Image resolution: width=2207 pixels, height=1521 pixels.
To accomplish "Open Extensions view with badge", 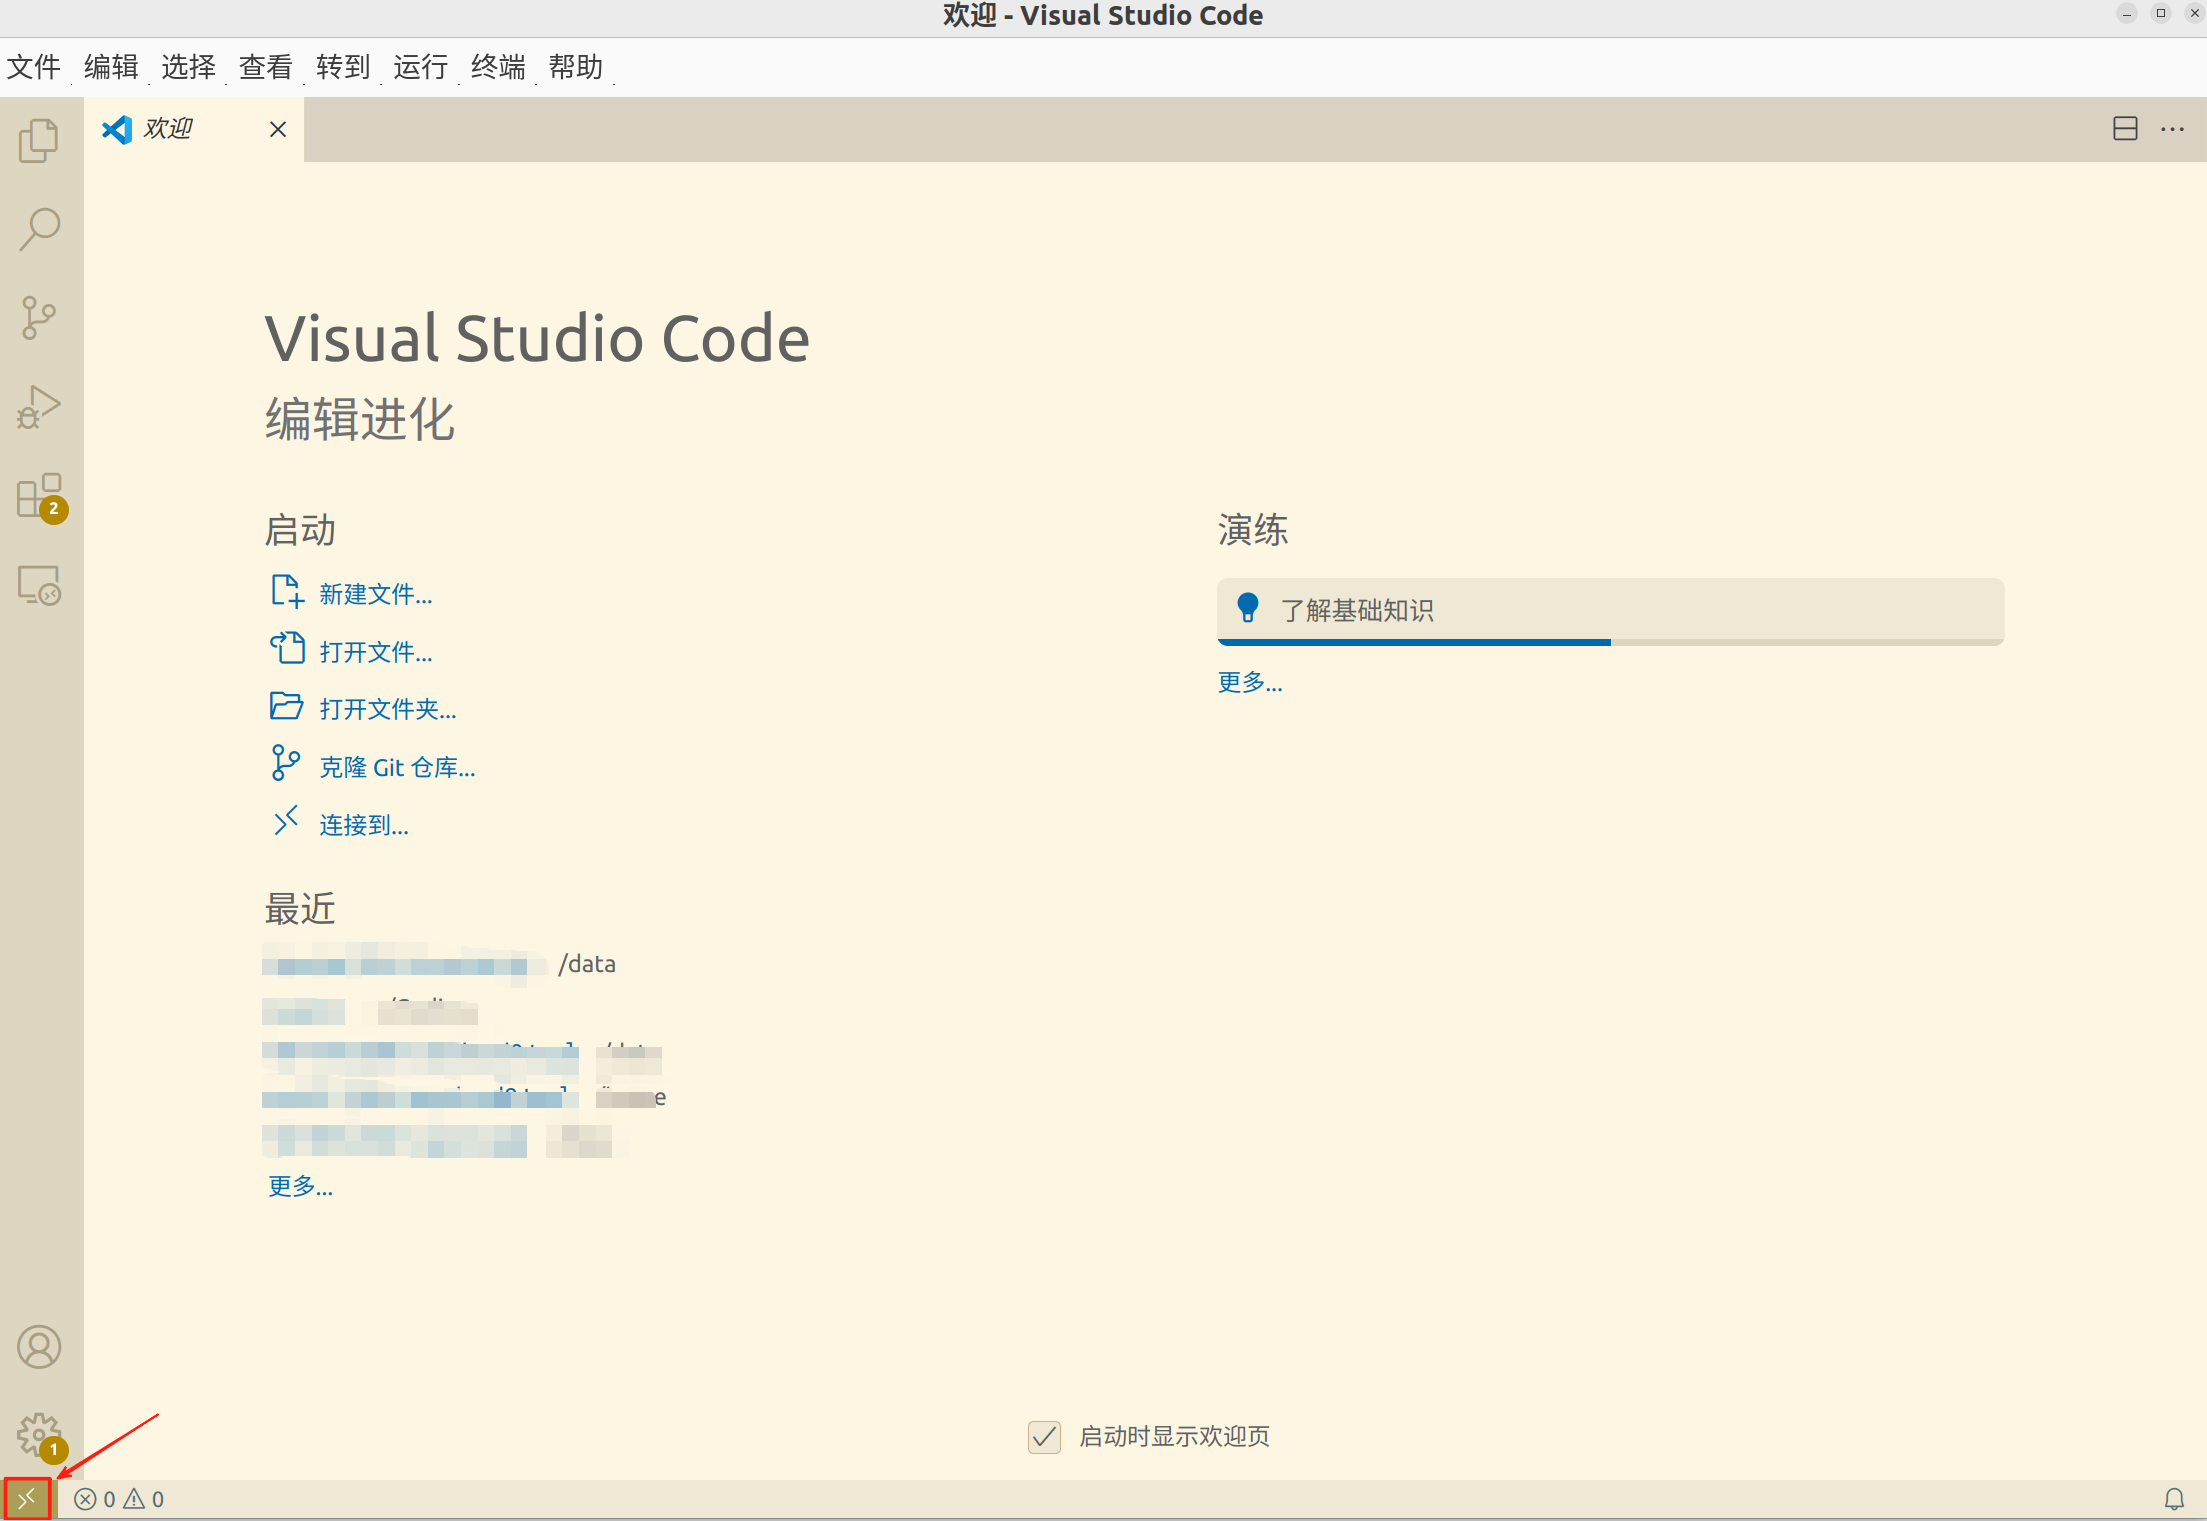I will 39,496.
